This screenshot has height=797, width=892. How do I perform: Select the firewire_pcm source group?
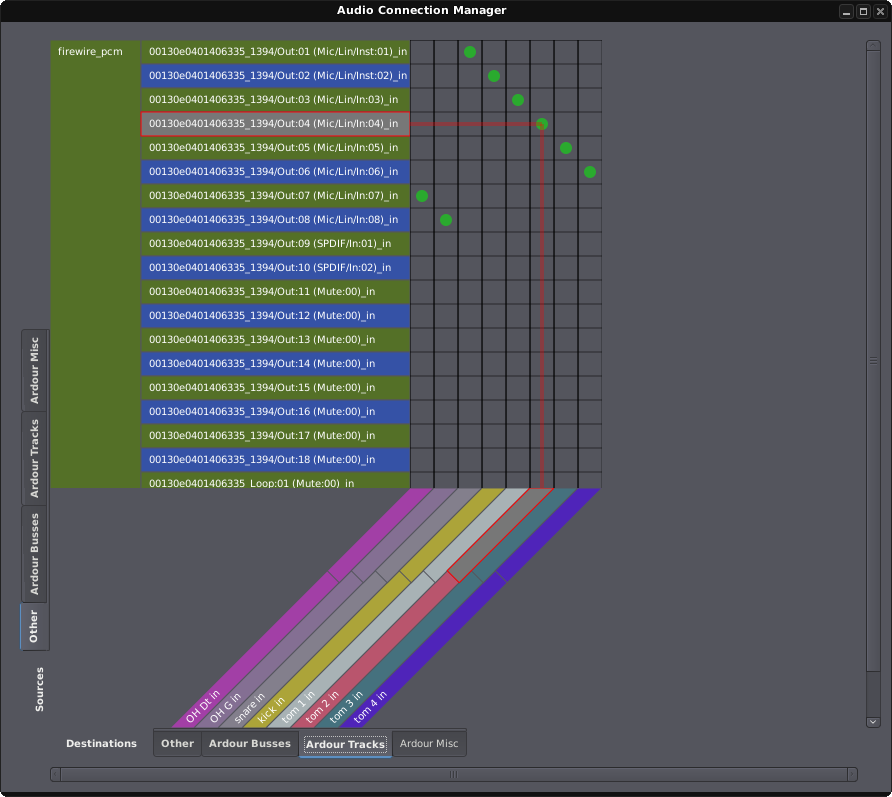pyautogui.click(x=96, y=264)
